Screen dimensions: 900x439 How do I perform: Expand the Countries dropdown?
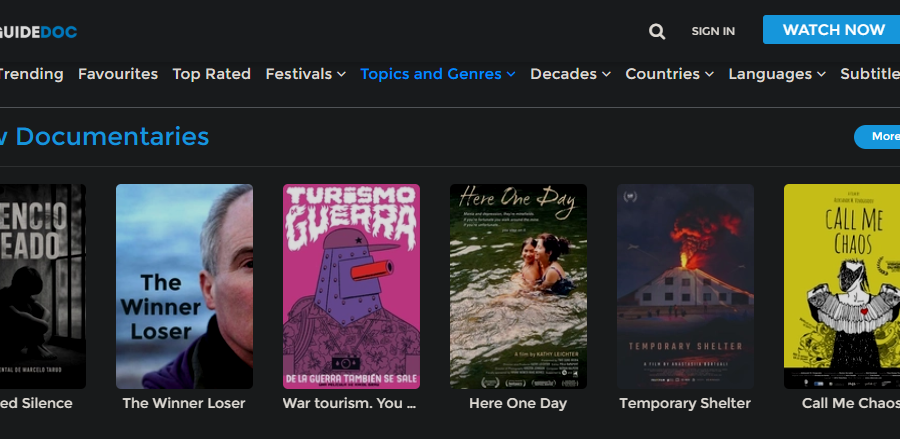click(669, 74)
